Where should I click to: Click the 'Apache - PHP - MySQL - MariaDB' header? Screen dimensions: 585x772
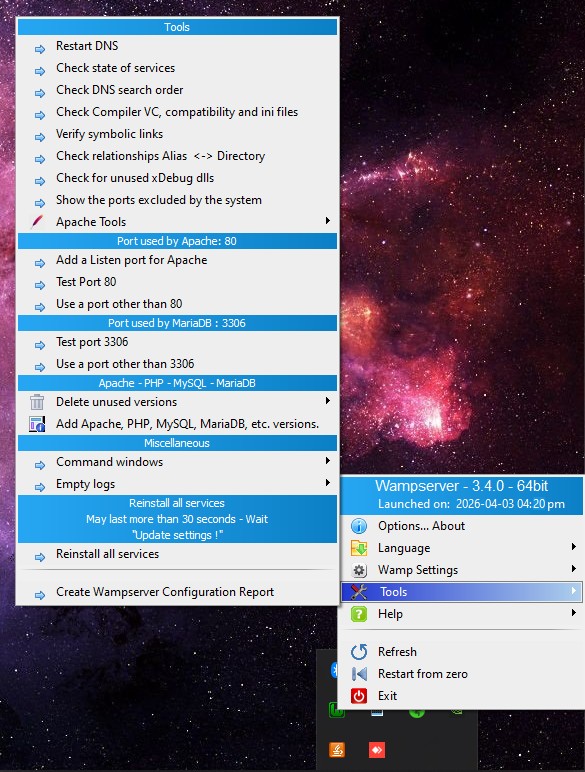177,383
